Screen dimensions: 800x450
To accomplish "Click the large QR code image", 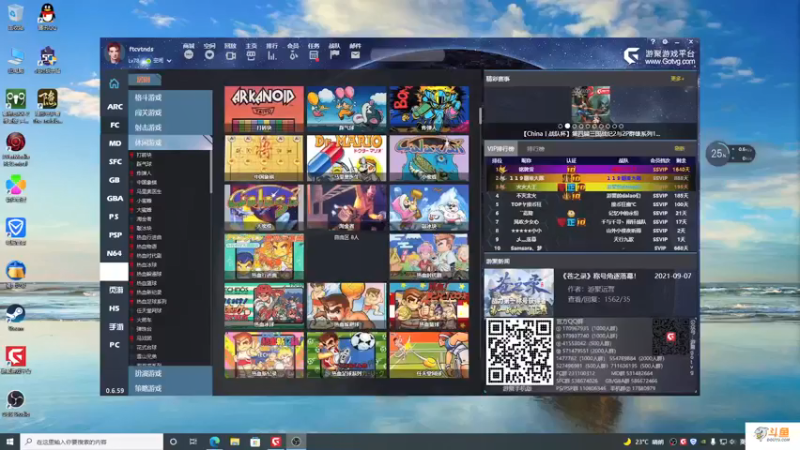I will [519, 352].
